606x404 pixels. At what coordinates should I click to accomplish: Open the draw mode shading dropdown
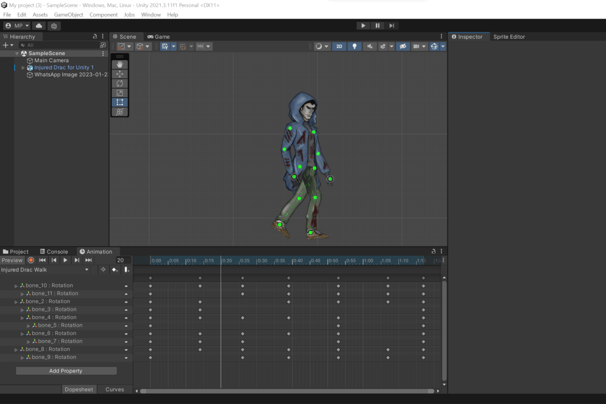[321, 46]
